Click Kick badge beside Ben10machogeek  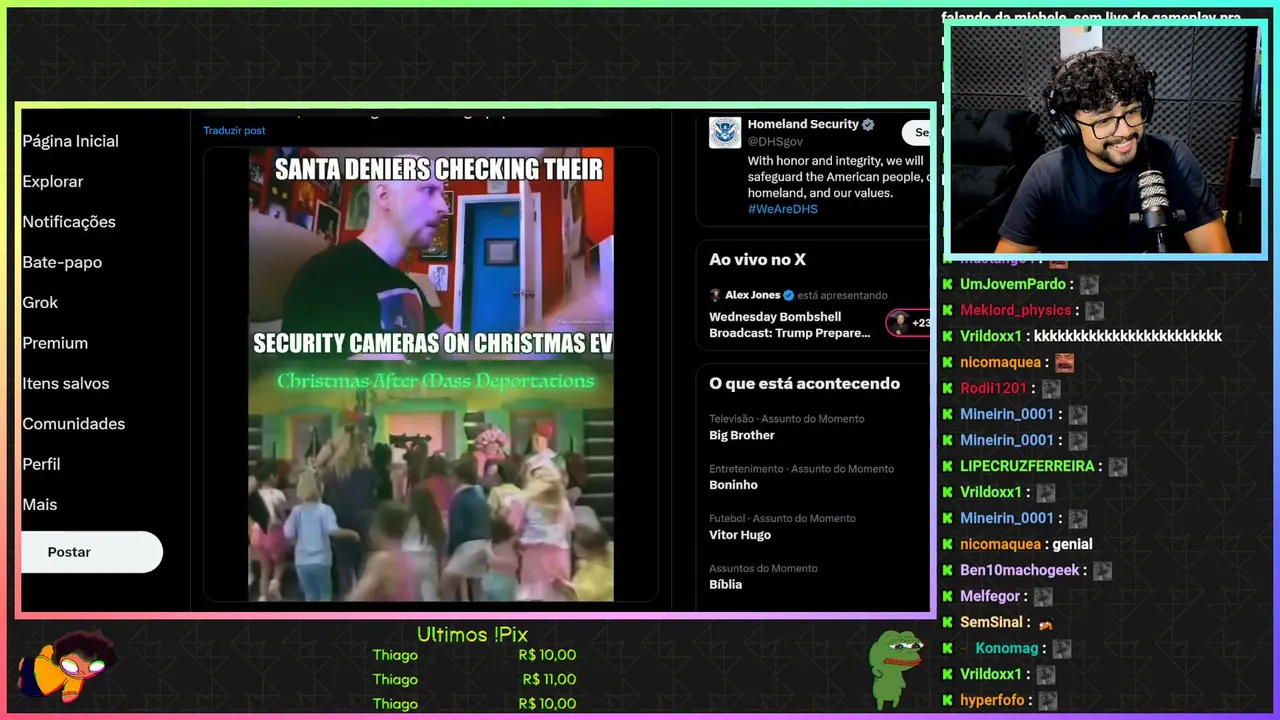pyautogui.click(x=948, y=570)
